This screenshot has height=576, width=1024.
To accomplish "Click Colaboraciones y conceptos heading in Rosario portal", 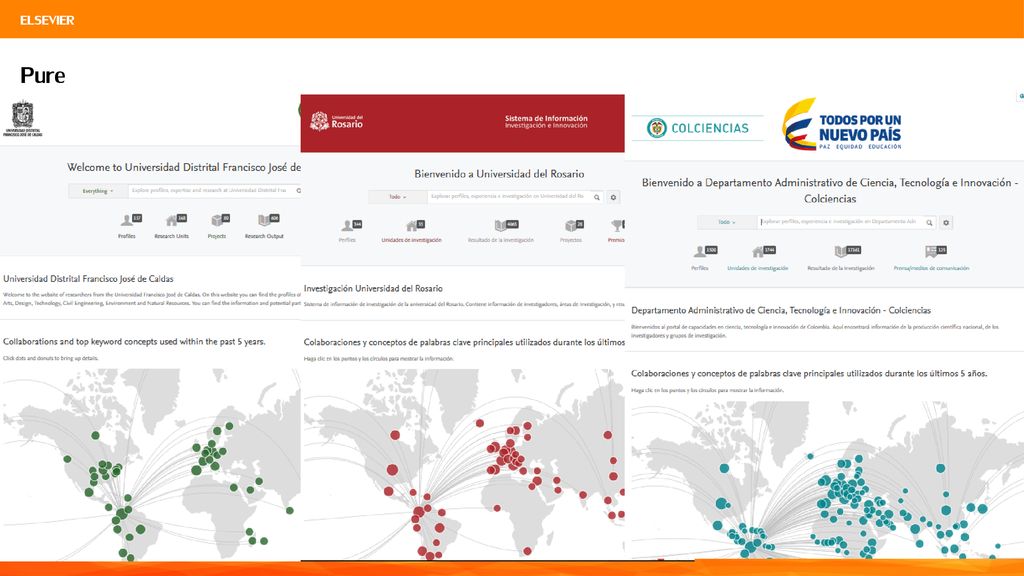I will coord(464,342).
